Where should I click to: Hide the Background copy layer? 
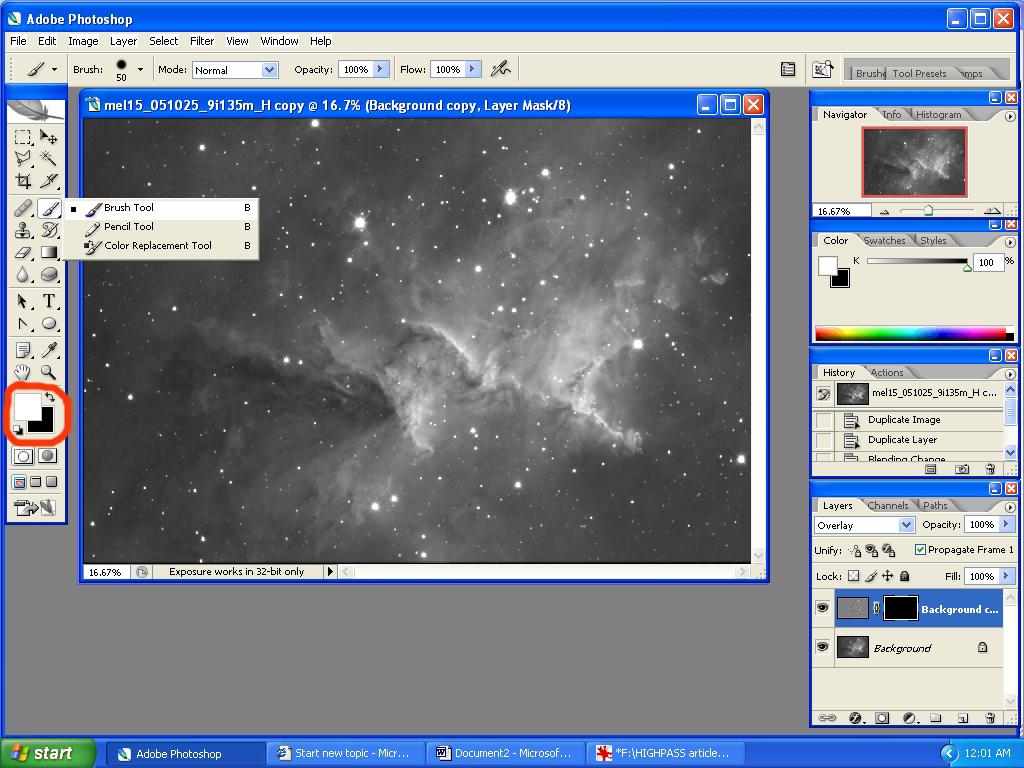pyautogui.click(x=822, y=608)
